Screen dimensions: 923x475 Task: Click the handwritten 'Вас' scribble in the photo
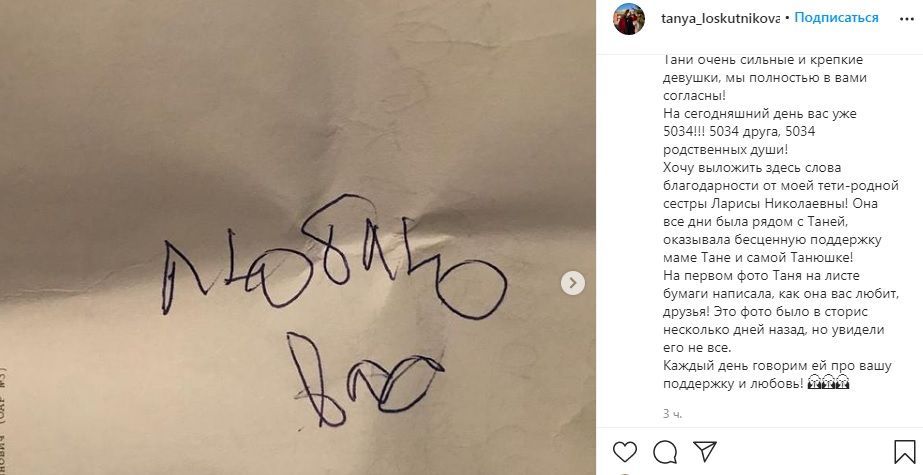(x=365, y=378)
